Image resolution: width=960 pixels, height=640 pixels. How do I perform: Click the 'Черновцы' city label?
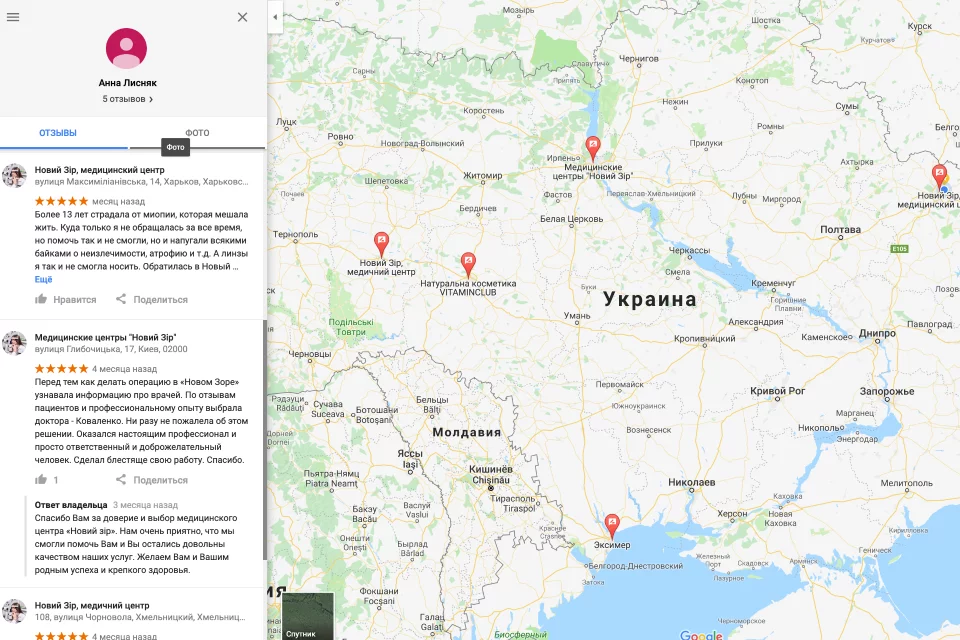pyautogui.click(x=310, y=354)
